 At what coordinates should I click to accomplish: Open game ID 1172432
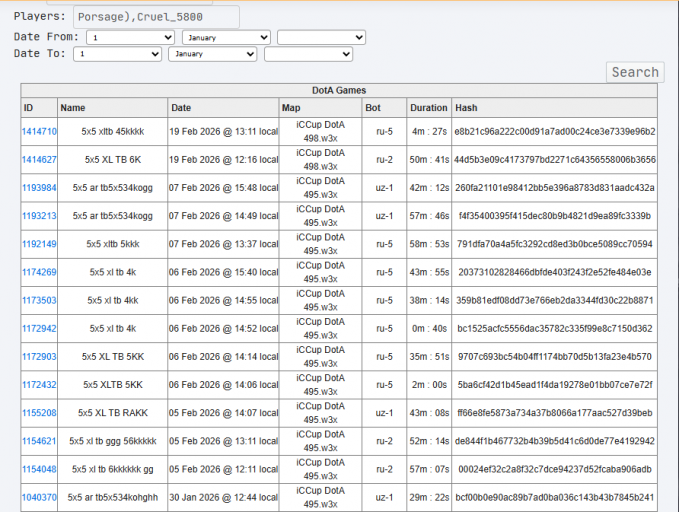click(39, 385)
